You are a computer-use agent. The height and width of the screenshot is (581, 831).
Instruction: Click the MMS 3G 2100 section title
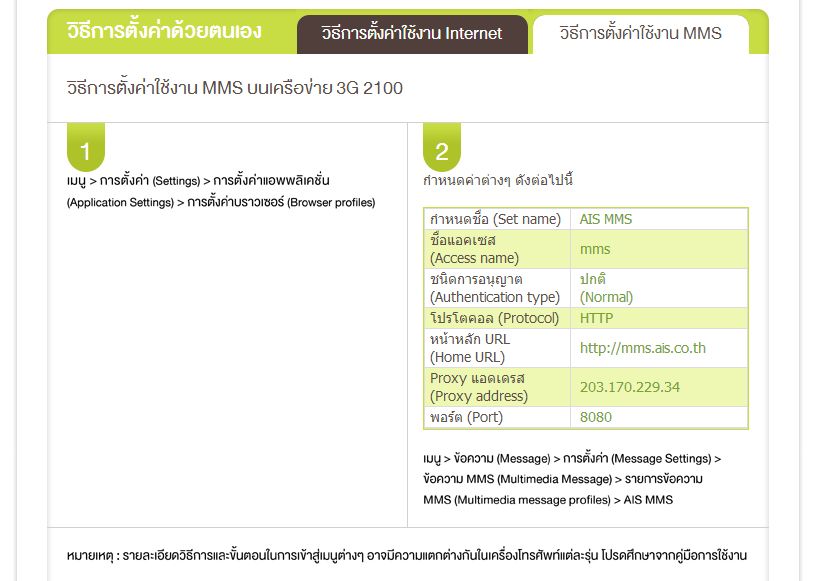(235, 87)
